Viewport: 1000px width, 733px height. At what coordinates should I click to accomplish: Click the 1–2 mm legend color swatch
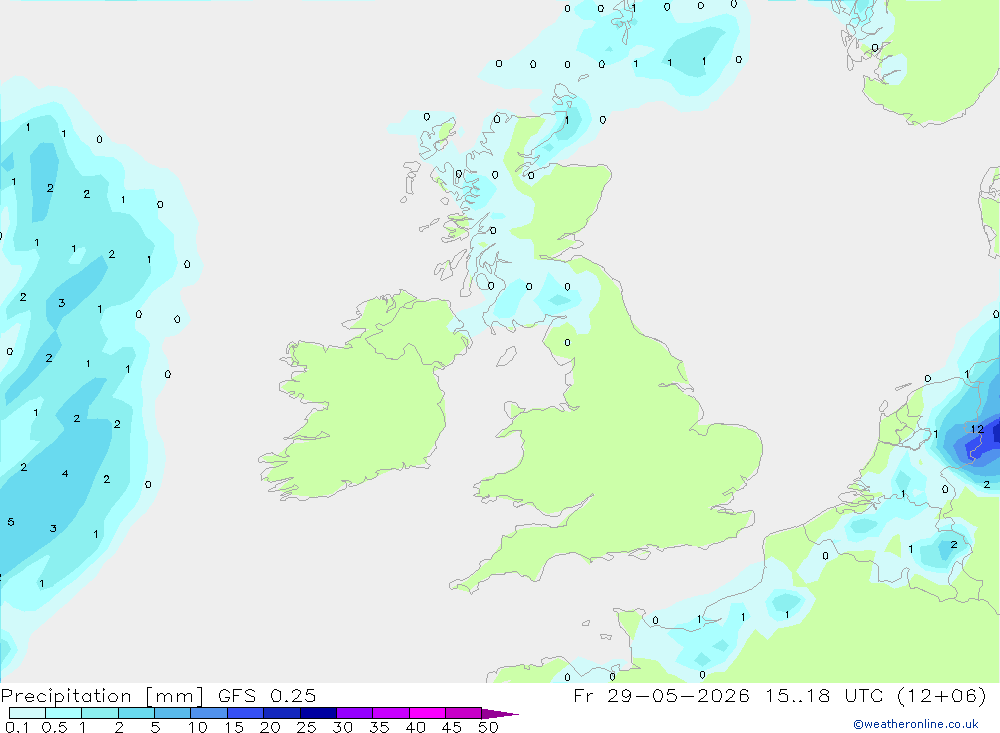click(99, 713)
